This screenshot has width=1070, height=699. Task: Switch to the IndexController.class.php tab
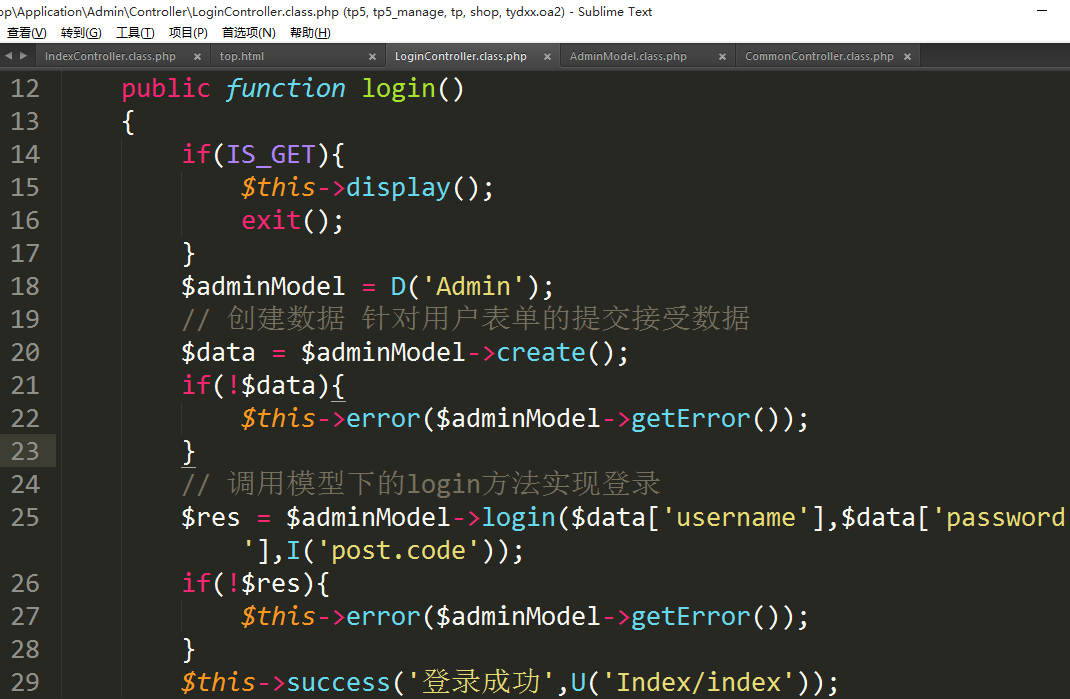pyautogui.click(x=110, y=57)
